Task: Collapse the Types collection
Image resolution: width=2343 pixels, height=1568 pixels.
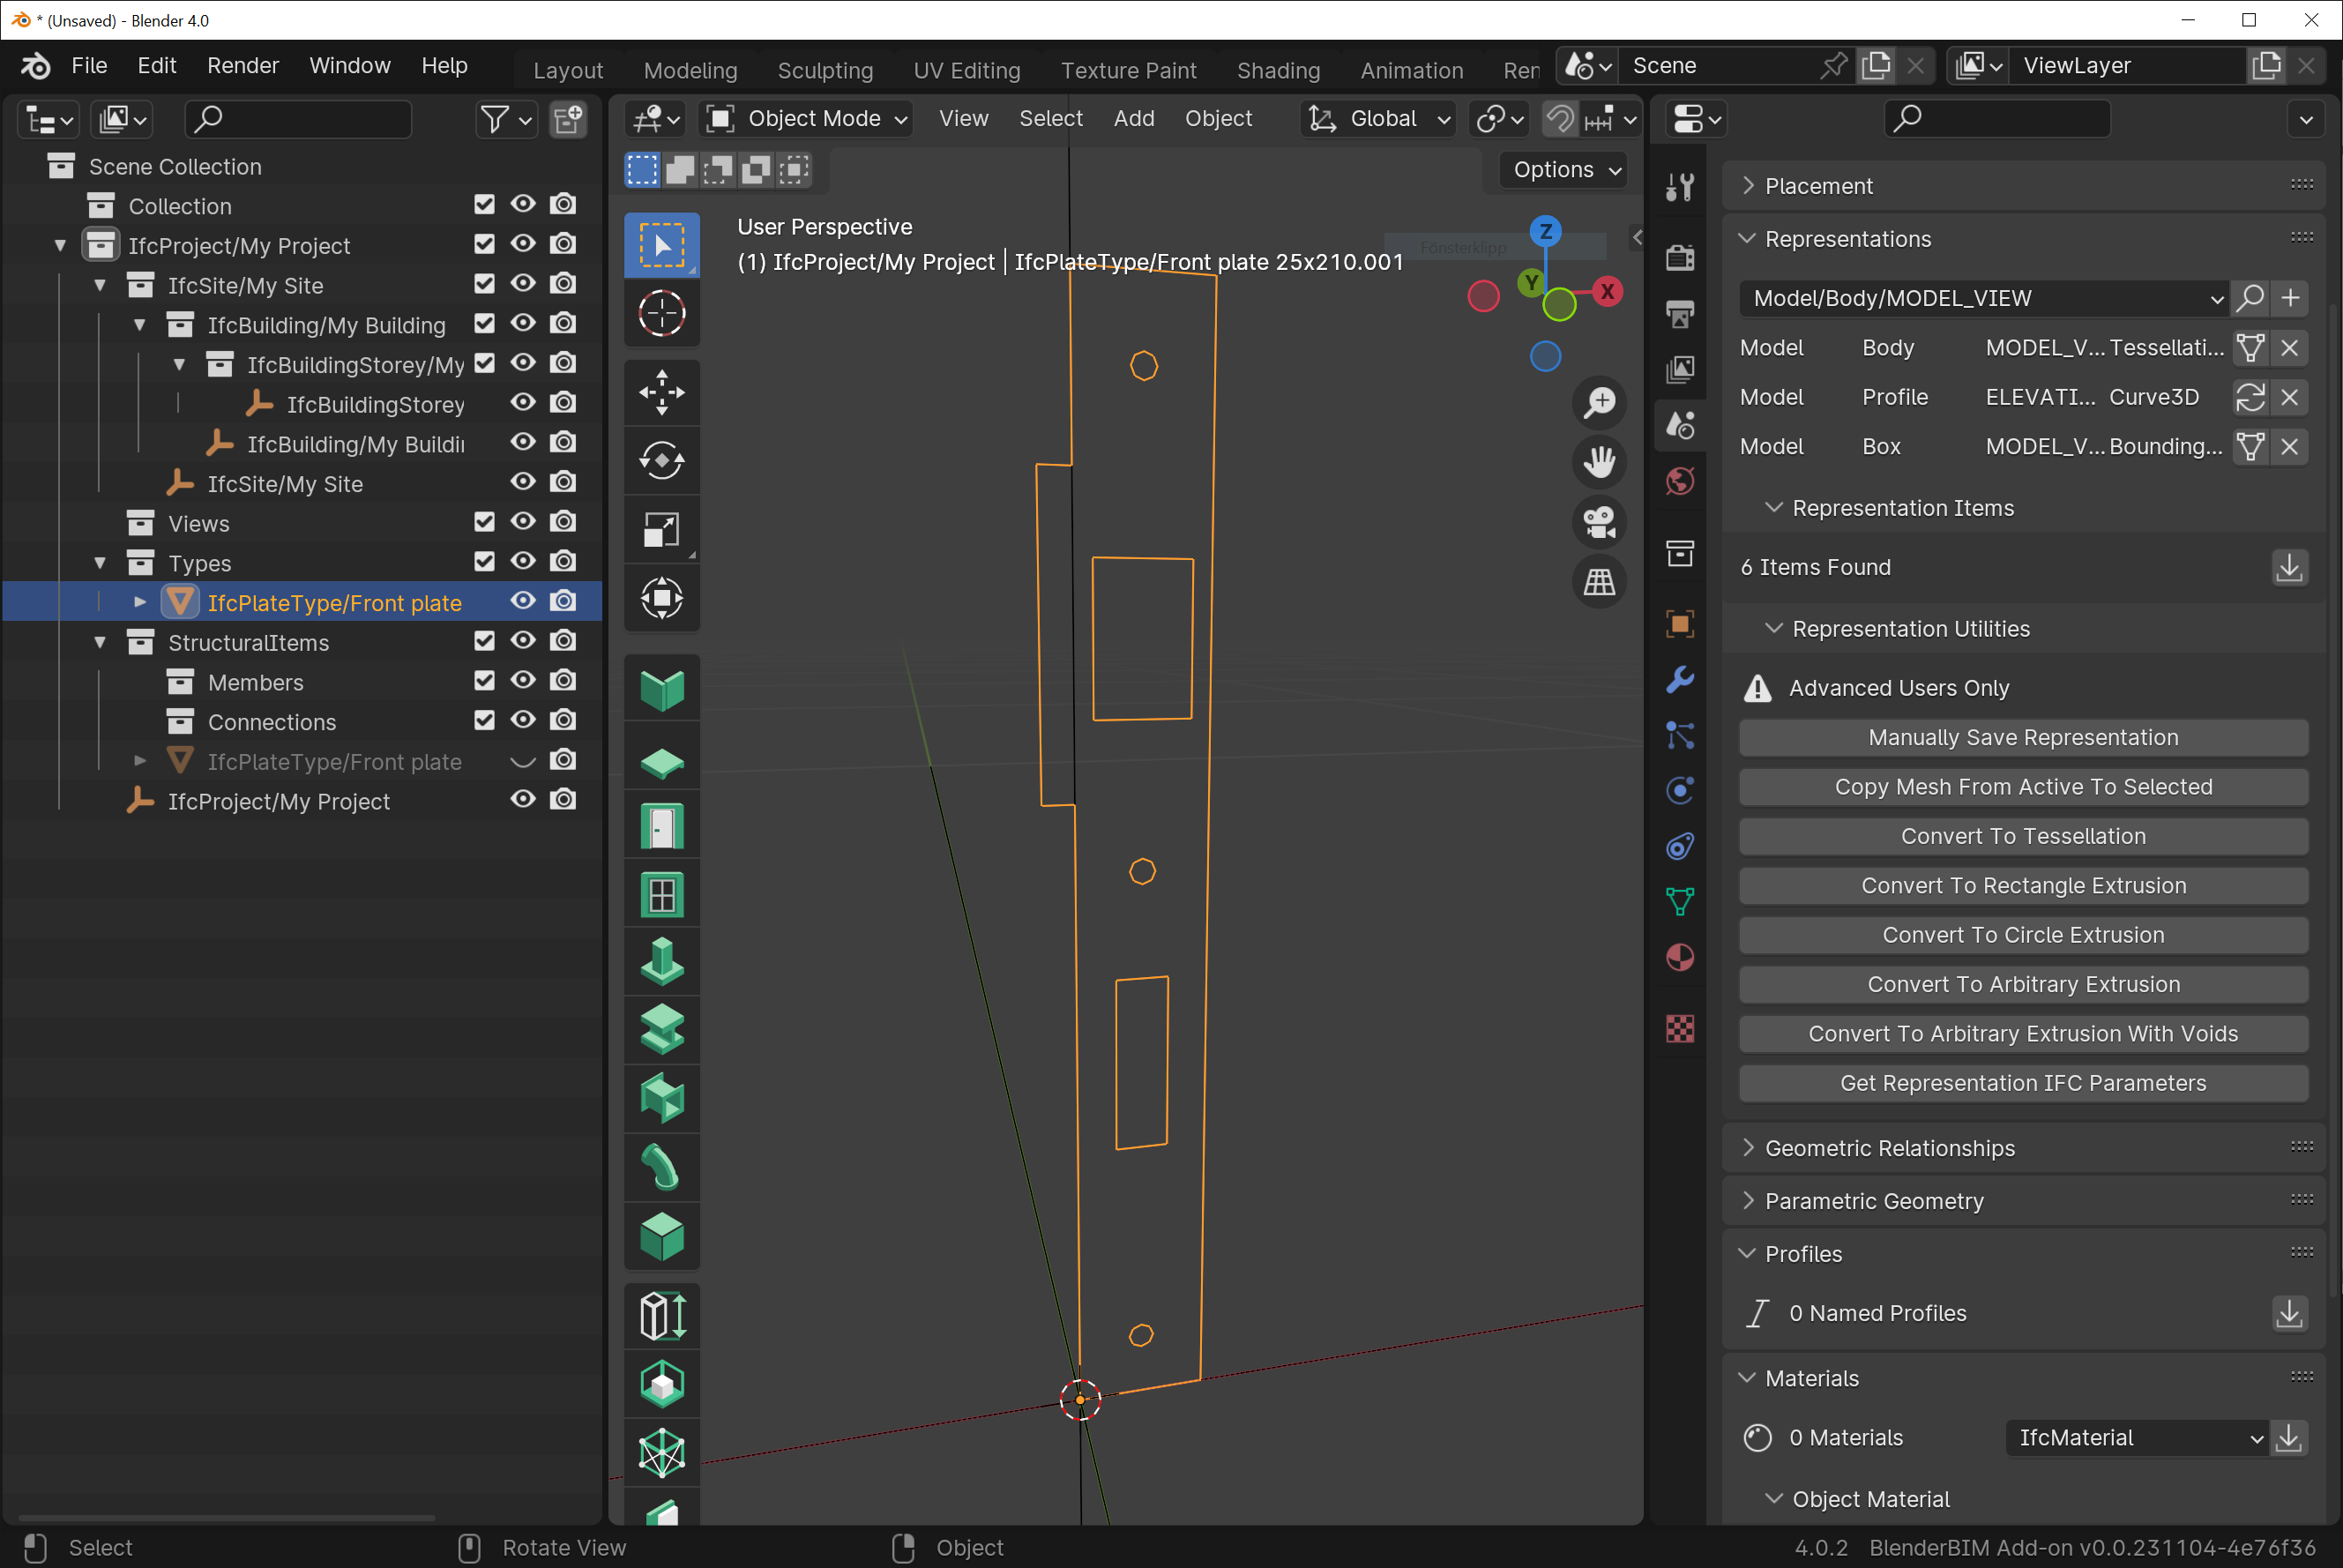Action: 100,563
